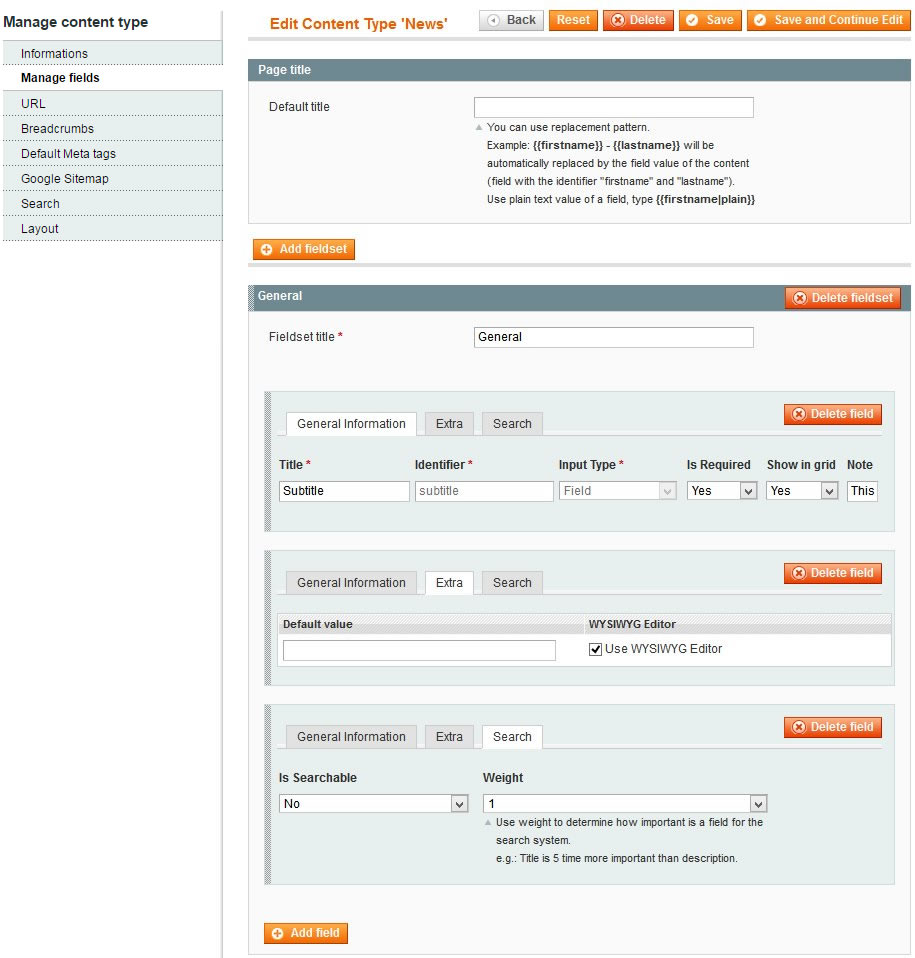Switch second field to General Information tab

tap(351, 583)
